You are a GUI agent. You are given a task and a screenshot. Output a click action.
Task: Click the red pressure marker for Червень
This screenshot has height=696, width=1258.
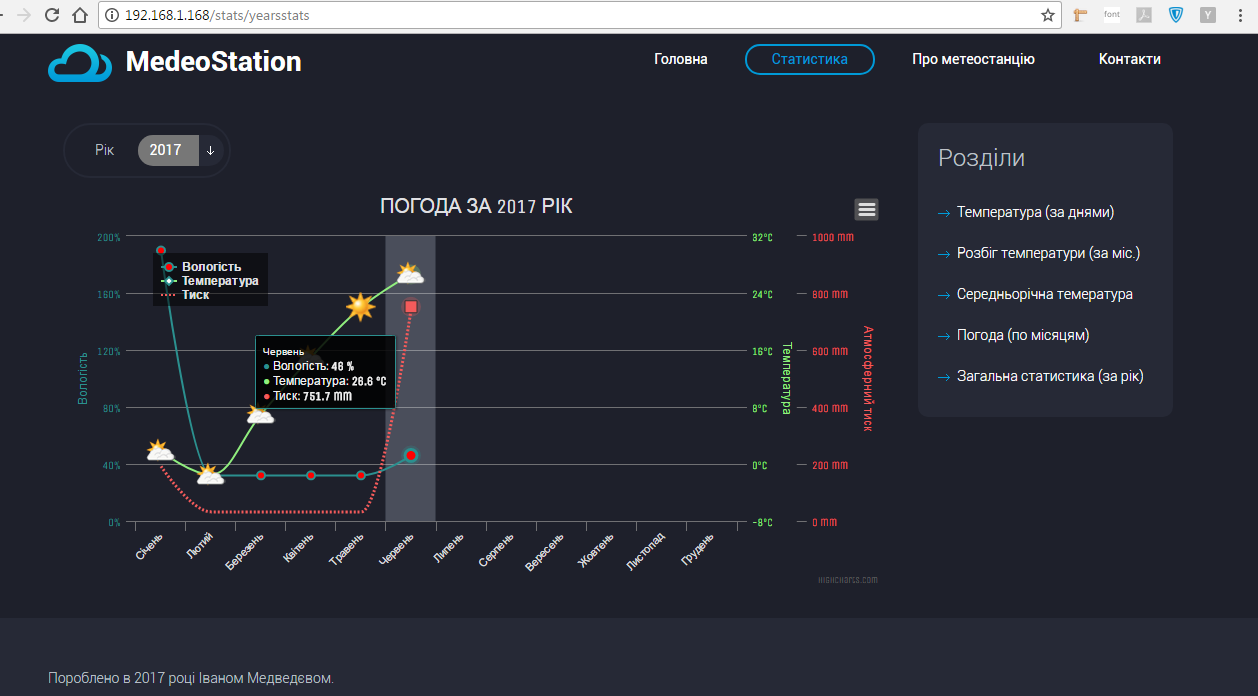pos(411,306)
